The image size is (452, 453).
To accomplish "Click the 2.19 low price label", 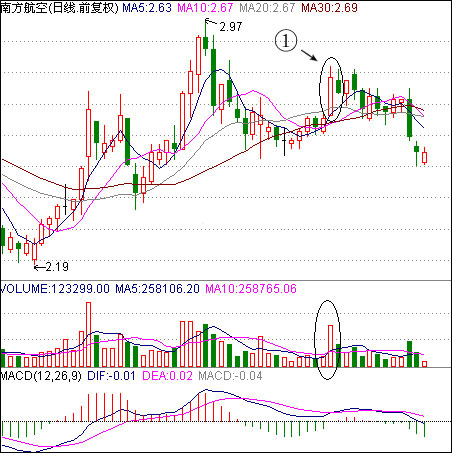I will (57, 267).
